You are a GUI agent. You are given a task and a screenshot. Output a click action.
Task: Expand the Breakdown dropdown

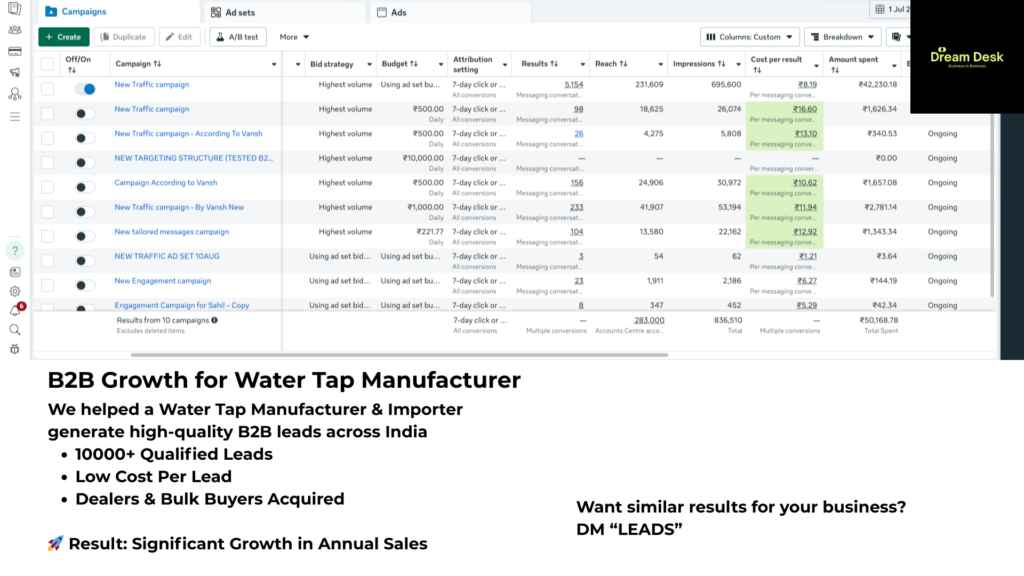tap(842, 37)
